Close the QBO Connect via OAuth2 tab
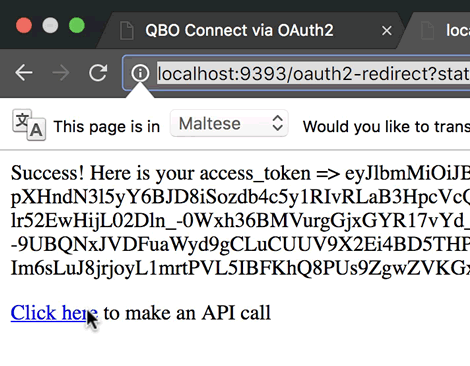Viewport: 470px width, 366px height. click(387, 31)
